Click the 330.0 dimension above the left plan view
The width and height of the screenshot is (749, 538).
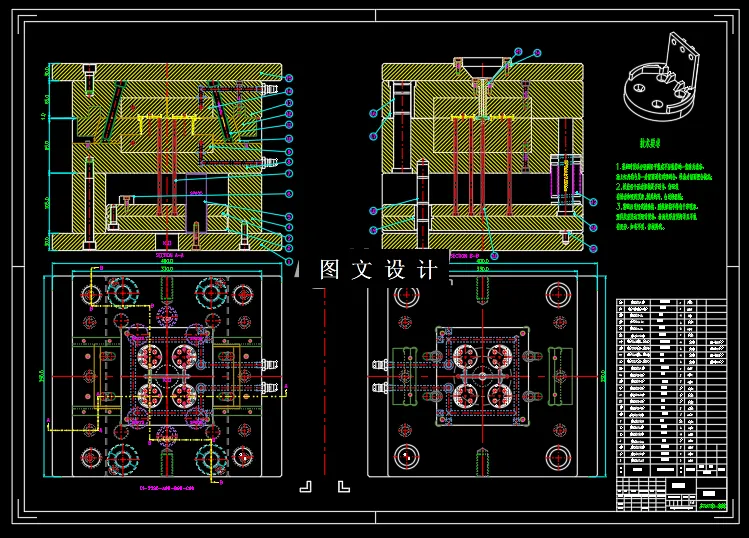[167, 269]
